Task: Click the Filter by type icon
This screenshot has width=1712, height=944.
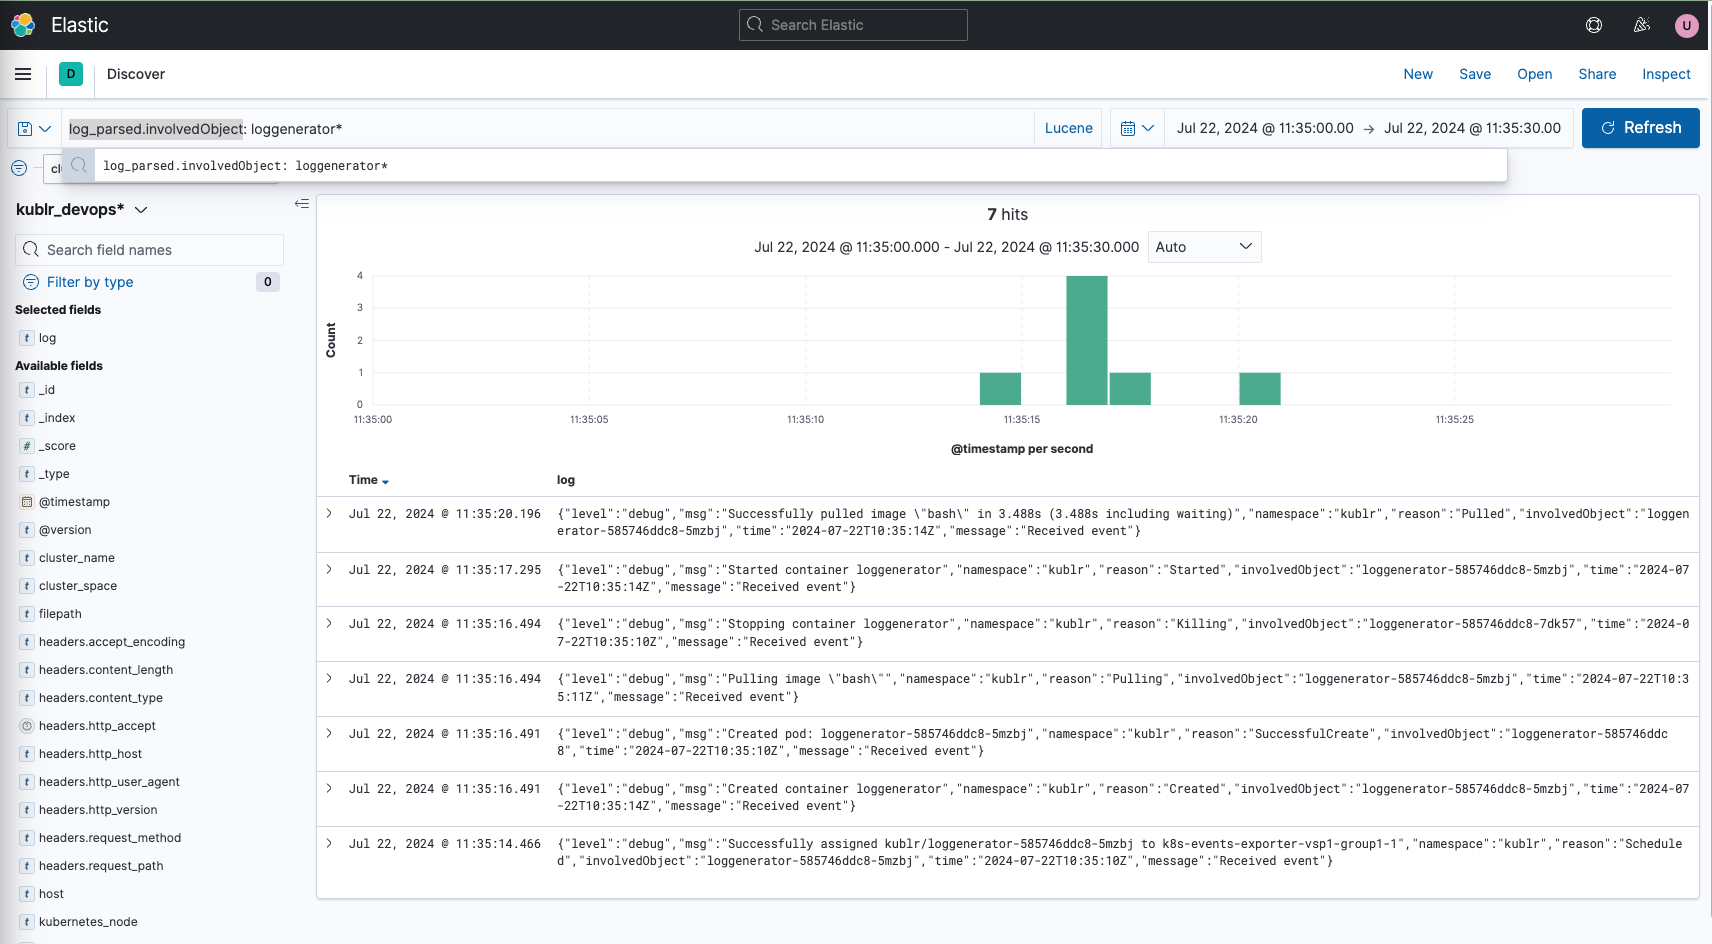Action: point(31,282)
